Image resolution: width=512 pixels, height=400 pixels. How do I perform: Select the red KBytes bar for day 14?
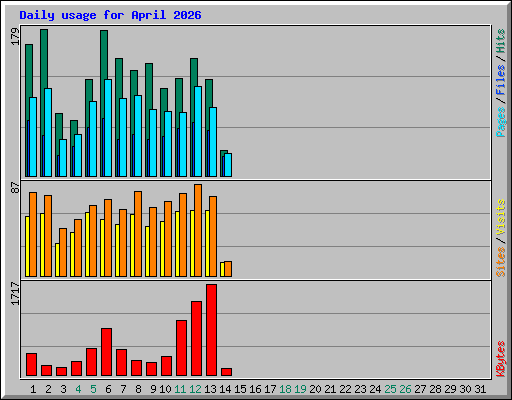pos(226,372)
